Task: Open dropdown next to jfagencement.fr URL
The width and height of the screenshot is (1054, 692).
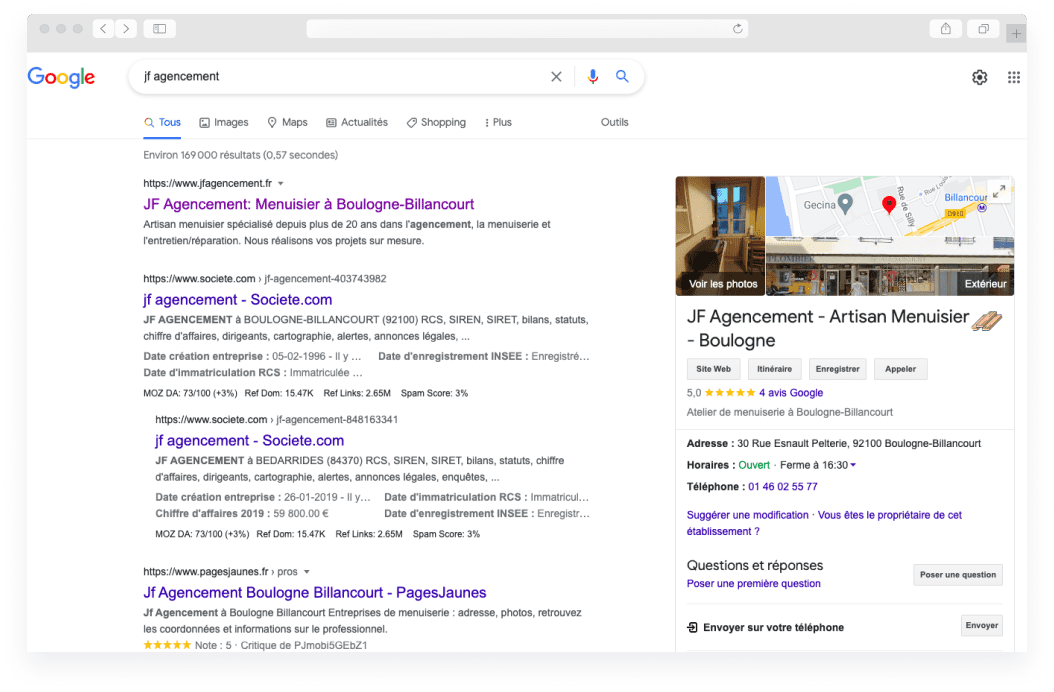Action: [x=281, y=184]
